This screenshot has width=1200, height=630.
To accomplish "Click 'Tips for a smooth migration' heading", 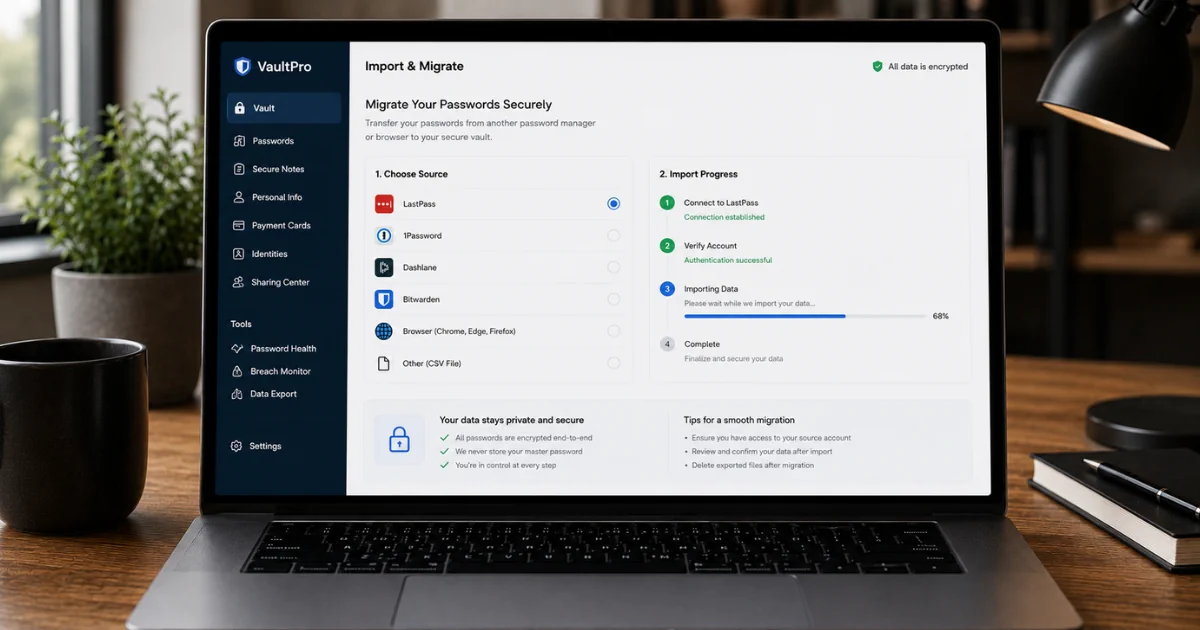I will pyautogui.click(x=740, y=420).
